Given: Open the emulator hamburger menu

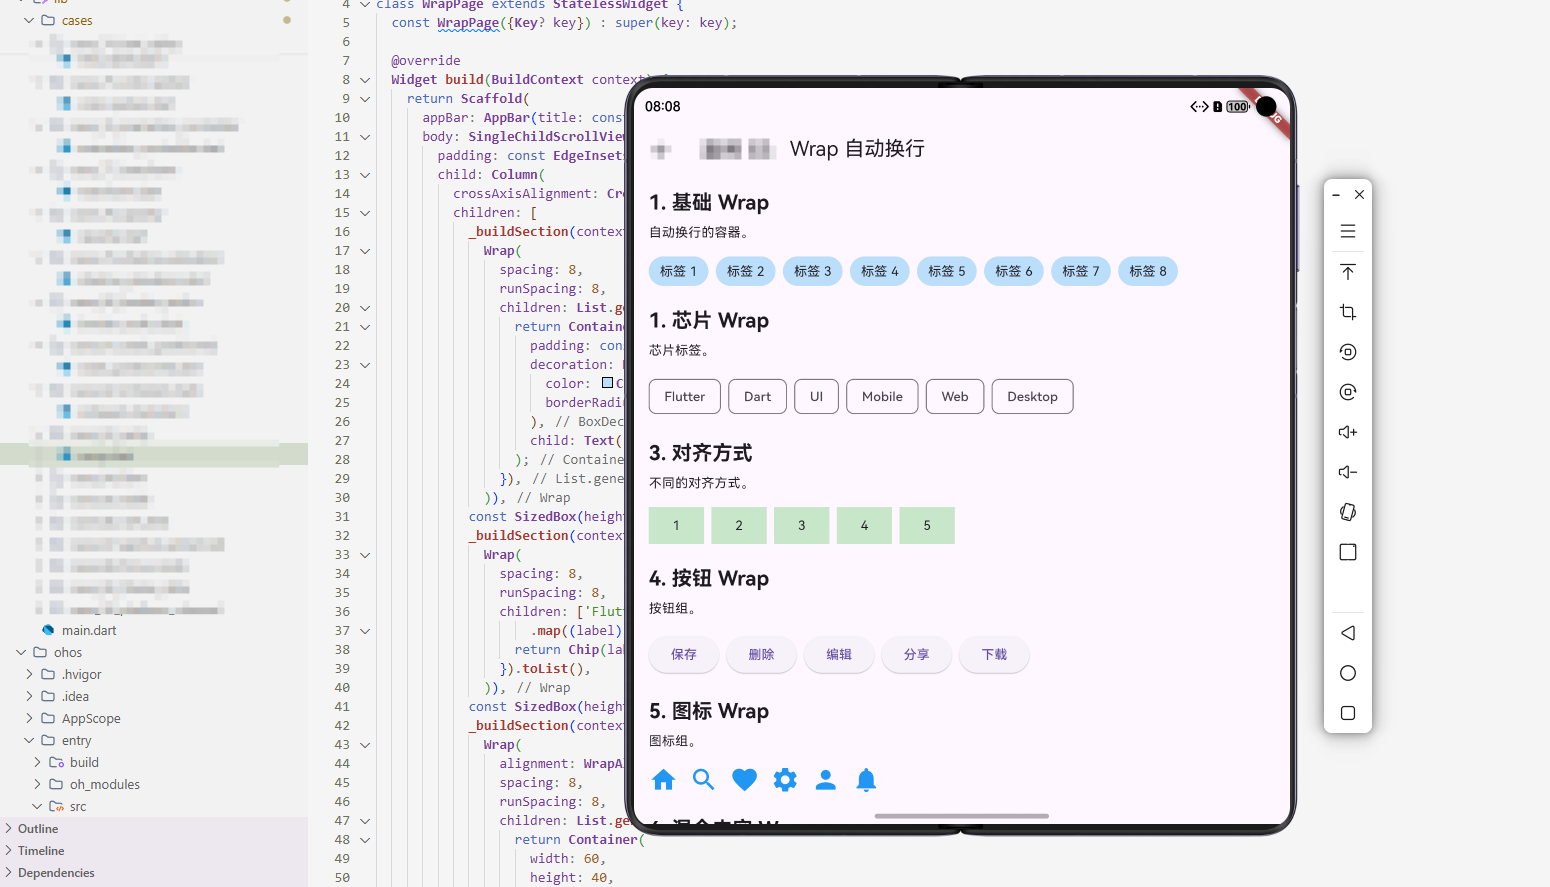Looking at the screenshot, I should click(1347, 231).
